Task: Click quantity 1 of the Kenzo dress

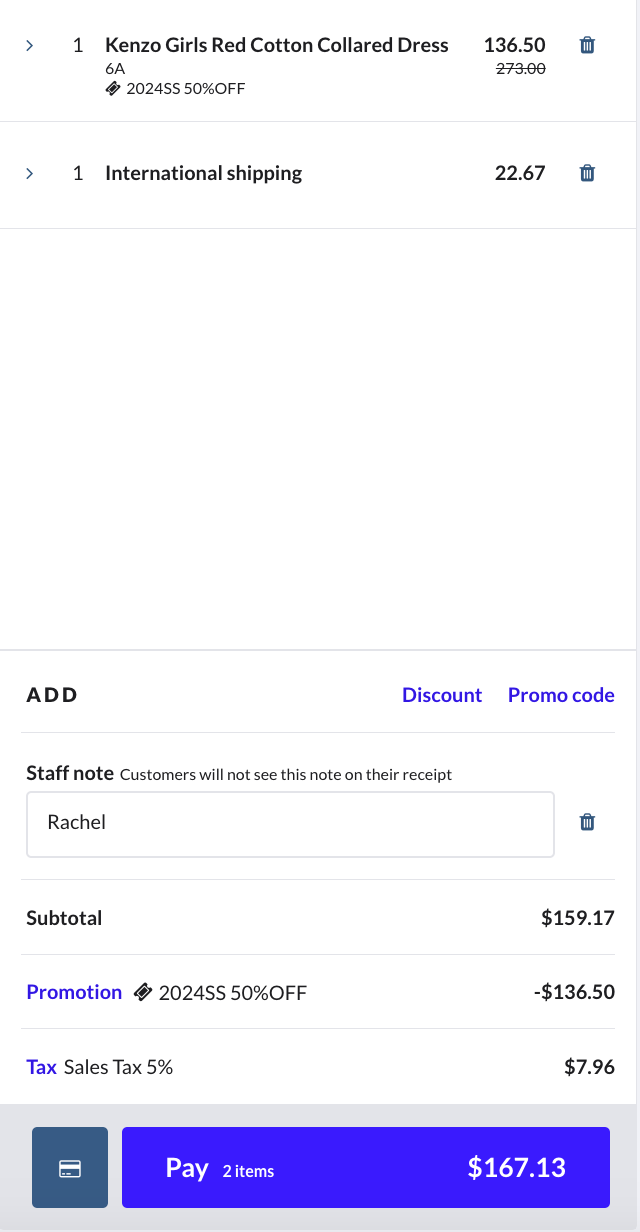Action: coord(78,45)
